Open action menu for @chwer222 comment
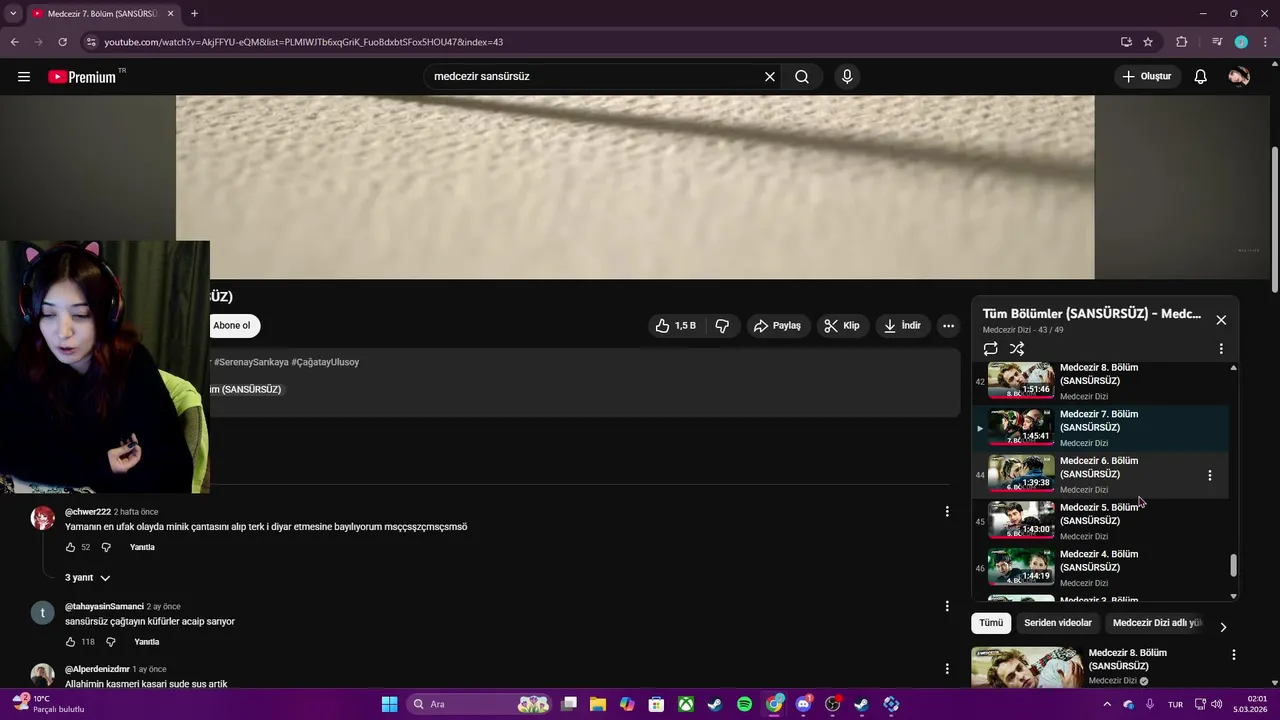Screen dimensions: 1280x720 (x=947, y=511)
